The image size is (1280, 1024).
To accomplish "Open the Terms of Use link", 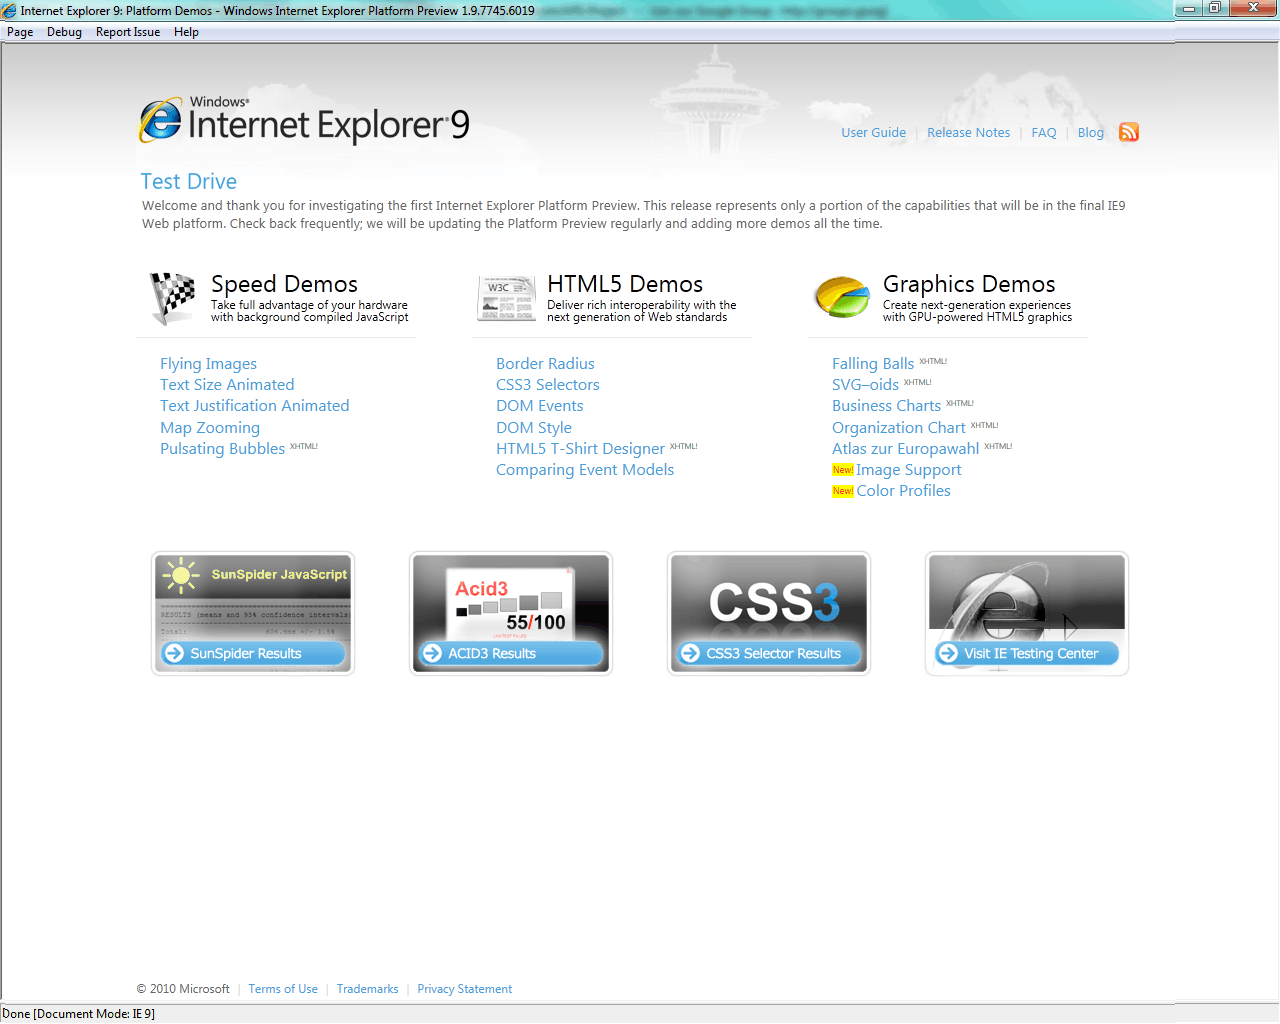I will (283, 989).
